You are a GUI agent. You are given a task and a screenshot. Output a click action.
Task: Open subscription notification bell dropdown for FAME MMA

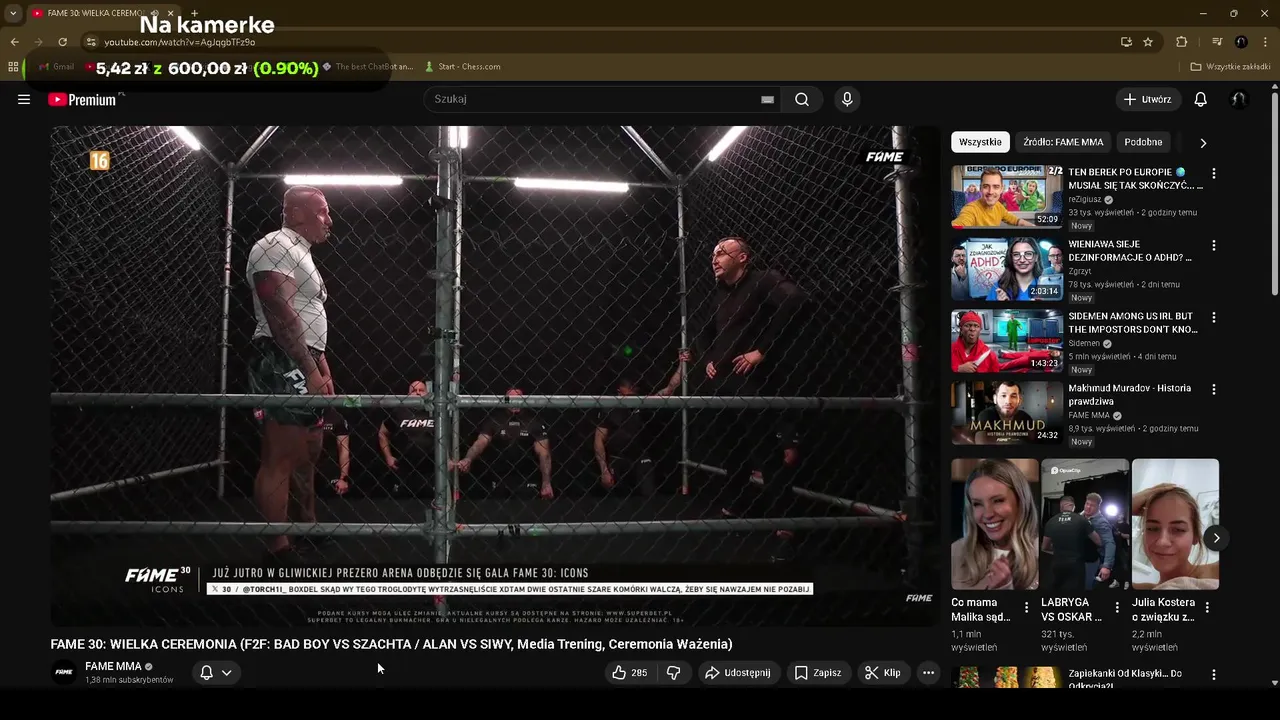click(x=215, y=673)
